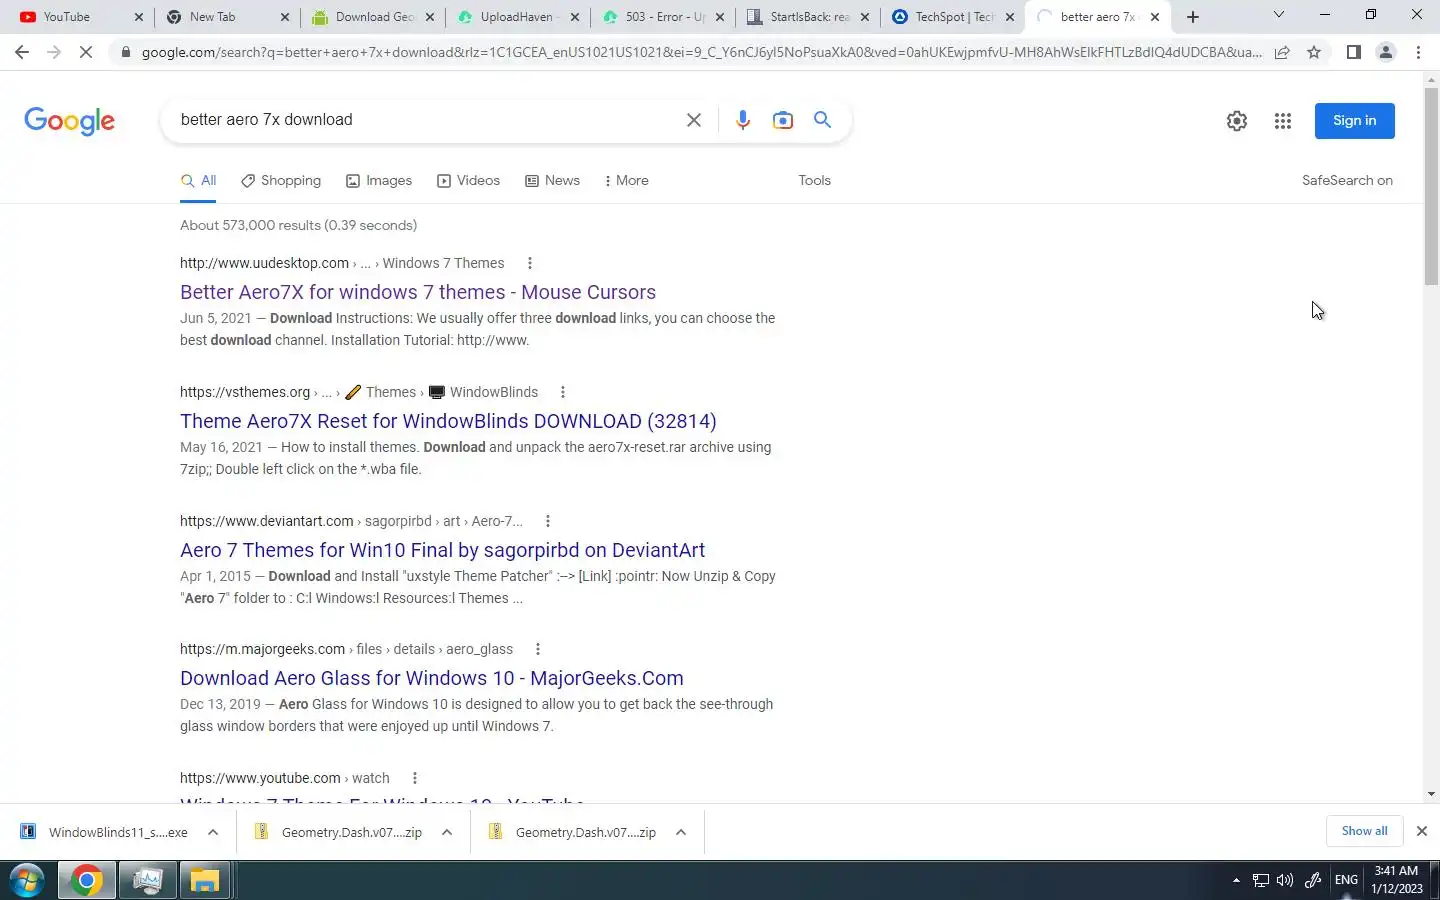Switch to Videos results
Image resolution: width=1440 pixels, height=900 pixels.
click(x=468, y=181)
